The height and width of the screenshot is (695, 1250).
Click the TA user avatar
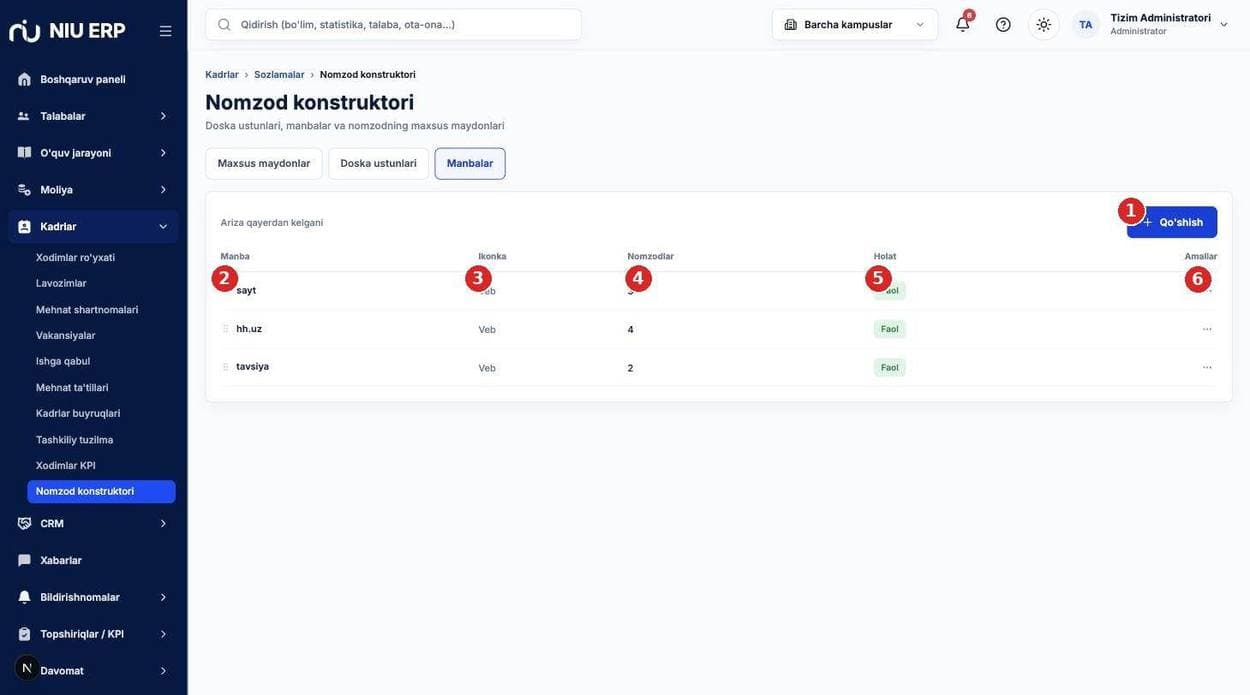(1086, 24)
